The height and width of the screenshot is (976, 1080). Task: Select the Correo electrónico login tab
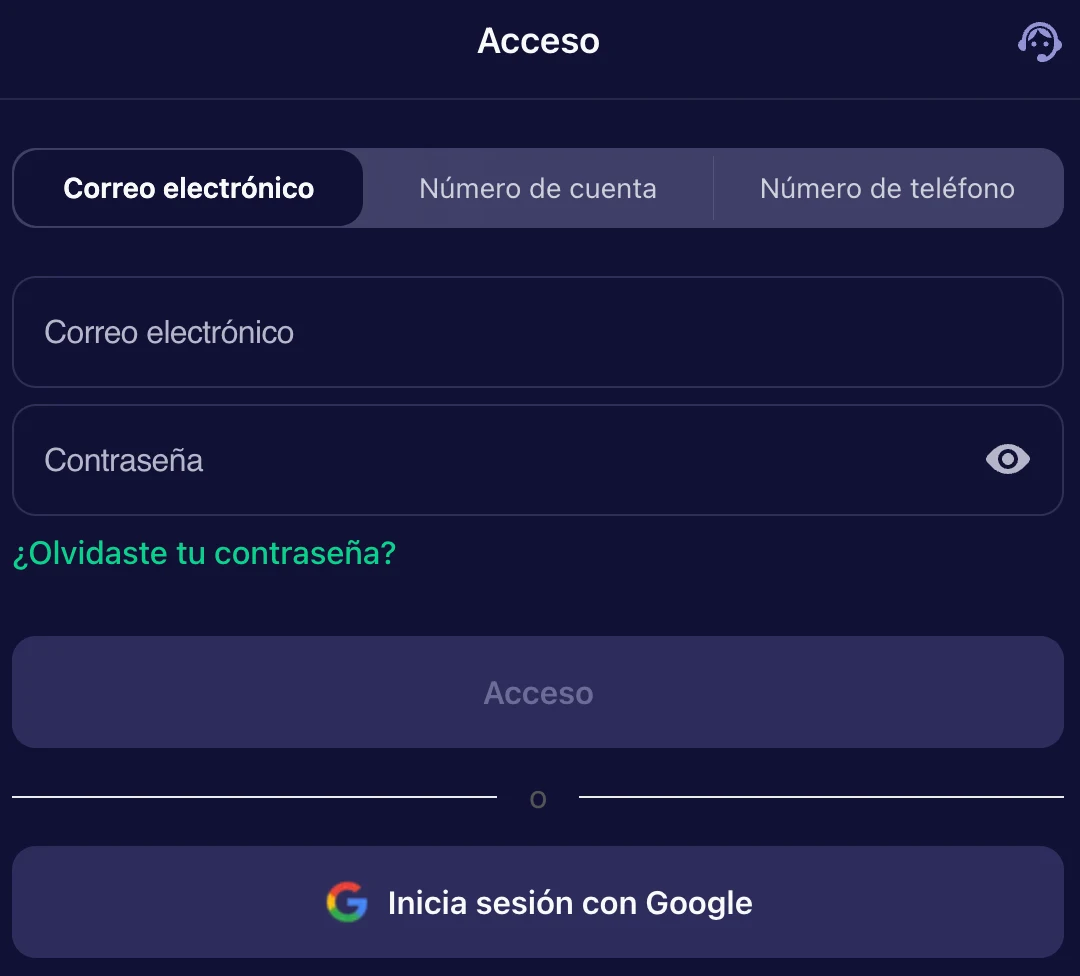click(187, 188)
